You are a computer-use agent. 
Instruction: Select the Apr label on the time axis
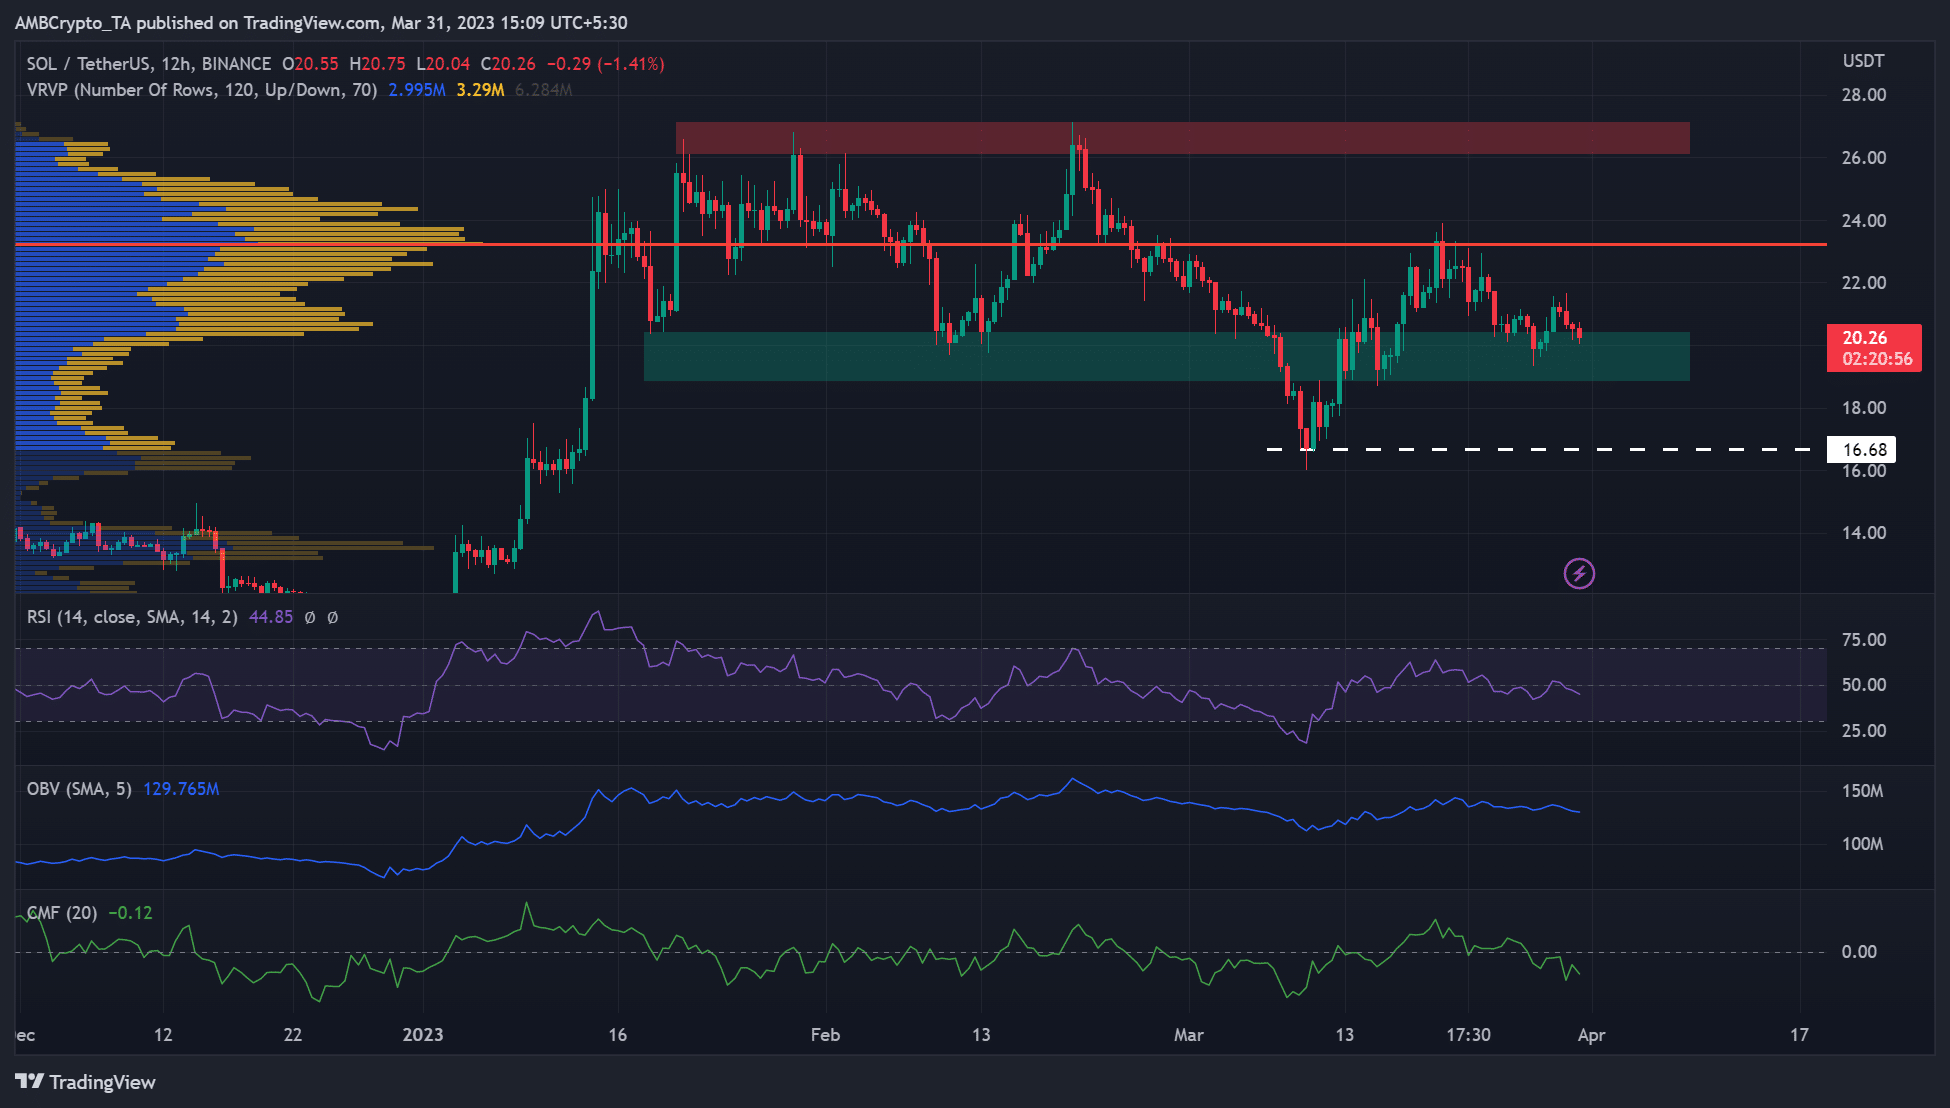1592,1036
